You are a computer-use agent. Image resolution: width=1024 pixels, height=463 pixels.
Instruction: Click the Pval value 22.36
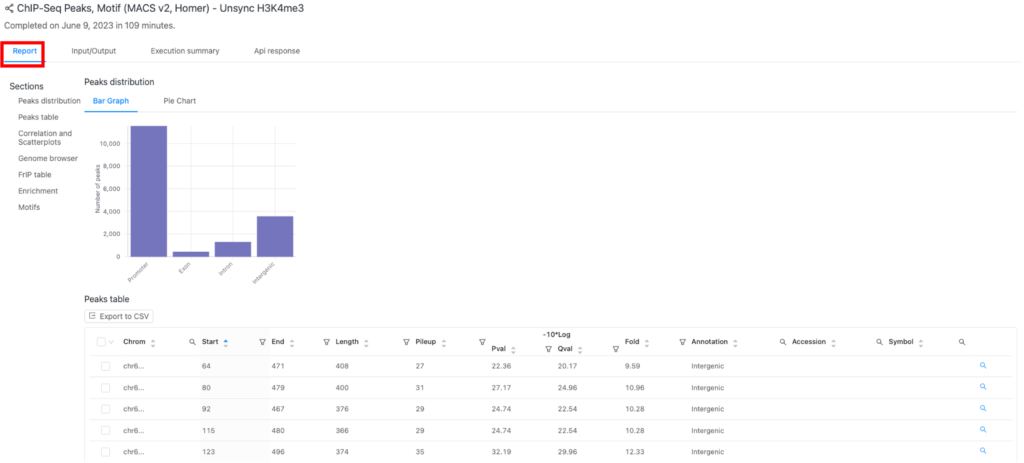point(501,366)
